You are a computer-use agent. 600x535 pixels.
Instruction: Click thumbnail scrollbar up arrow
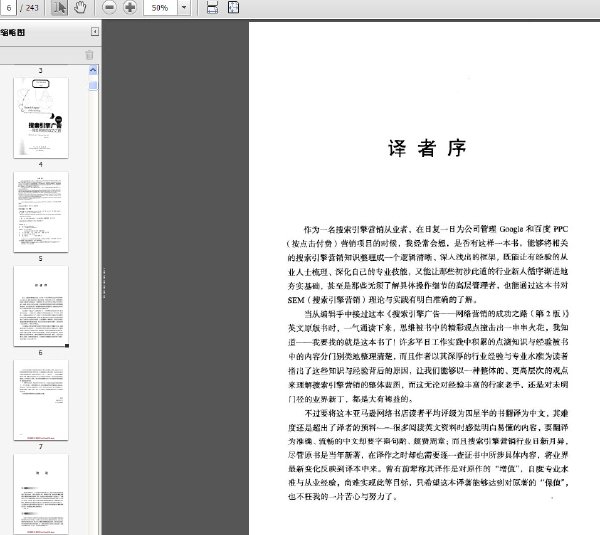[93, 70]
